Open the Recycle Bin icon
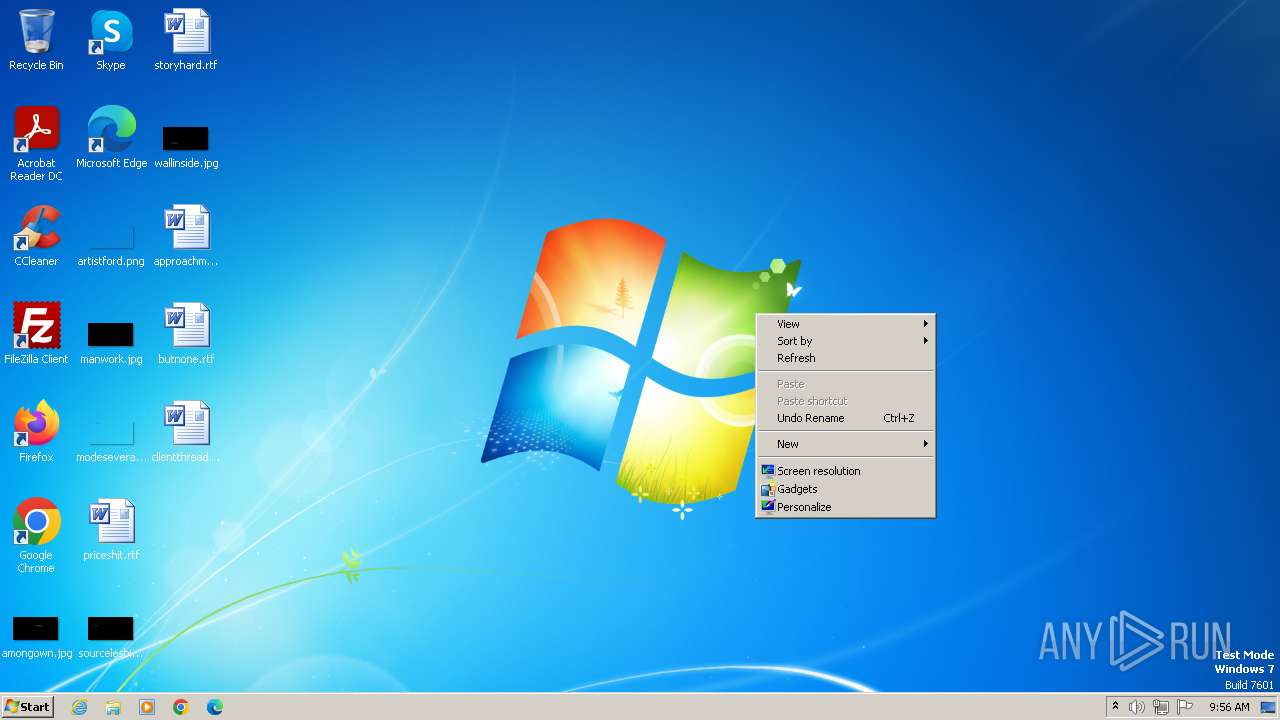The height and width of the screenshot is (720, 1280). tap(36, 40)
